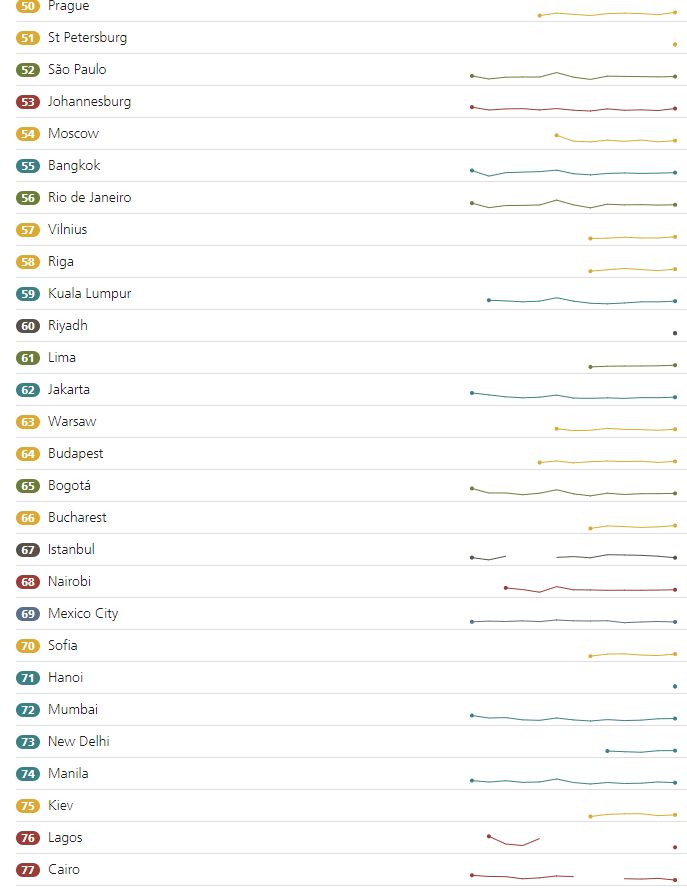Image resolution: width=687 pixels, height=888 pixels.
Task: Click the Hanoi single data point
Action: coord(675,686)
